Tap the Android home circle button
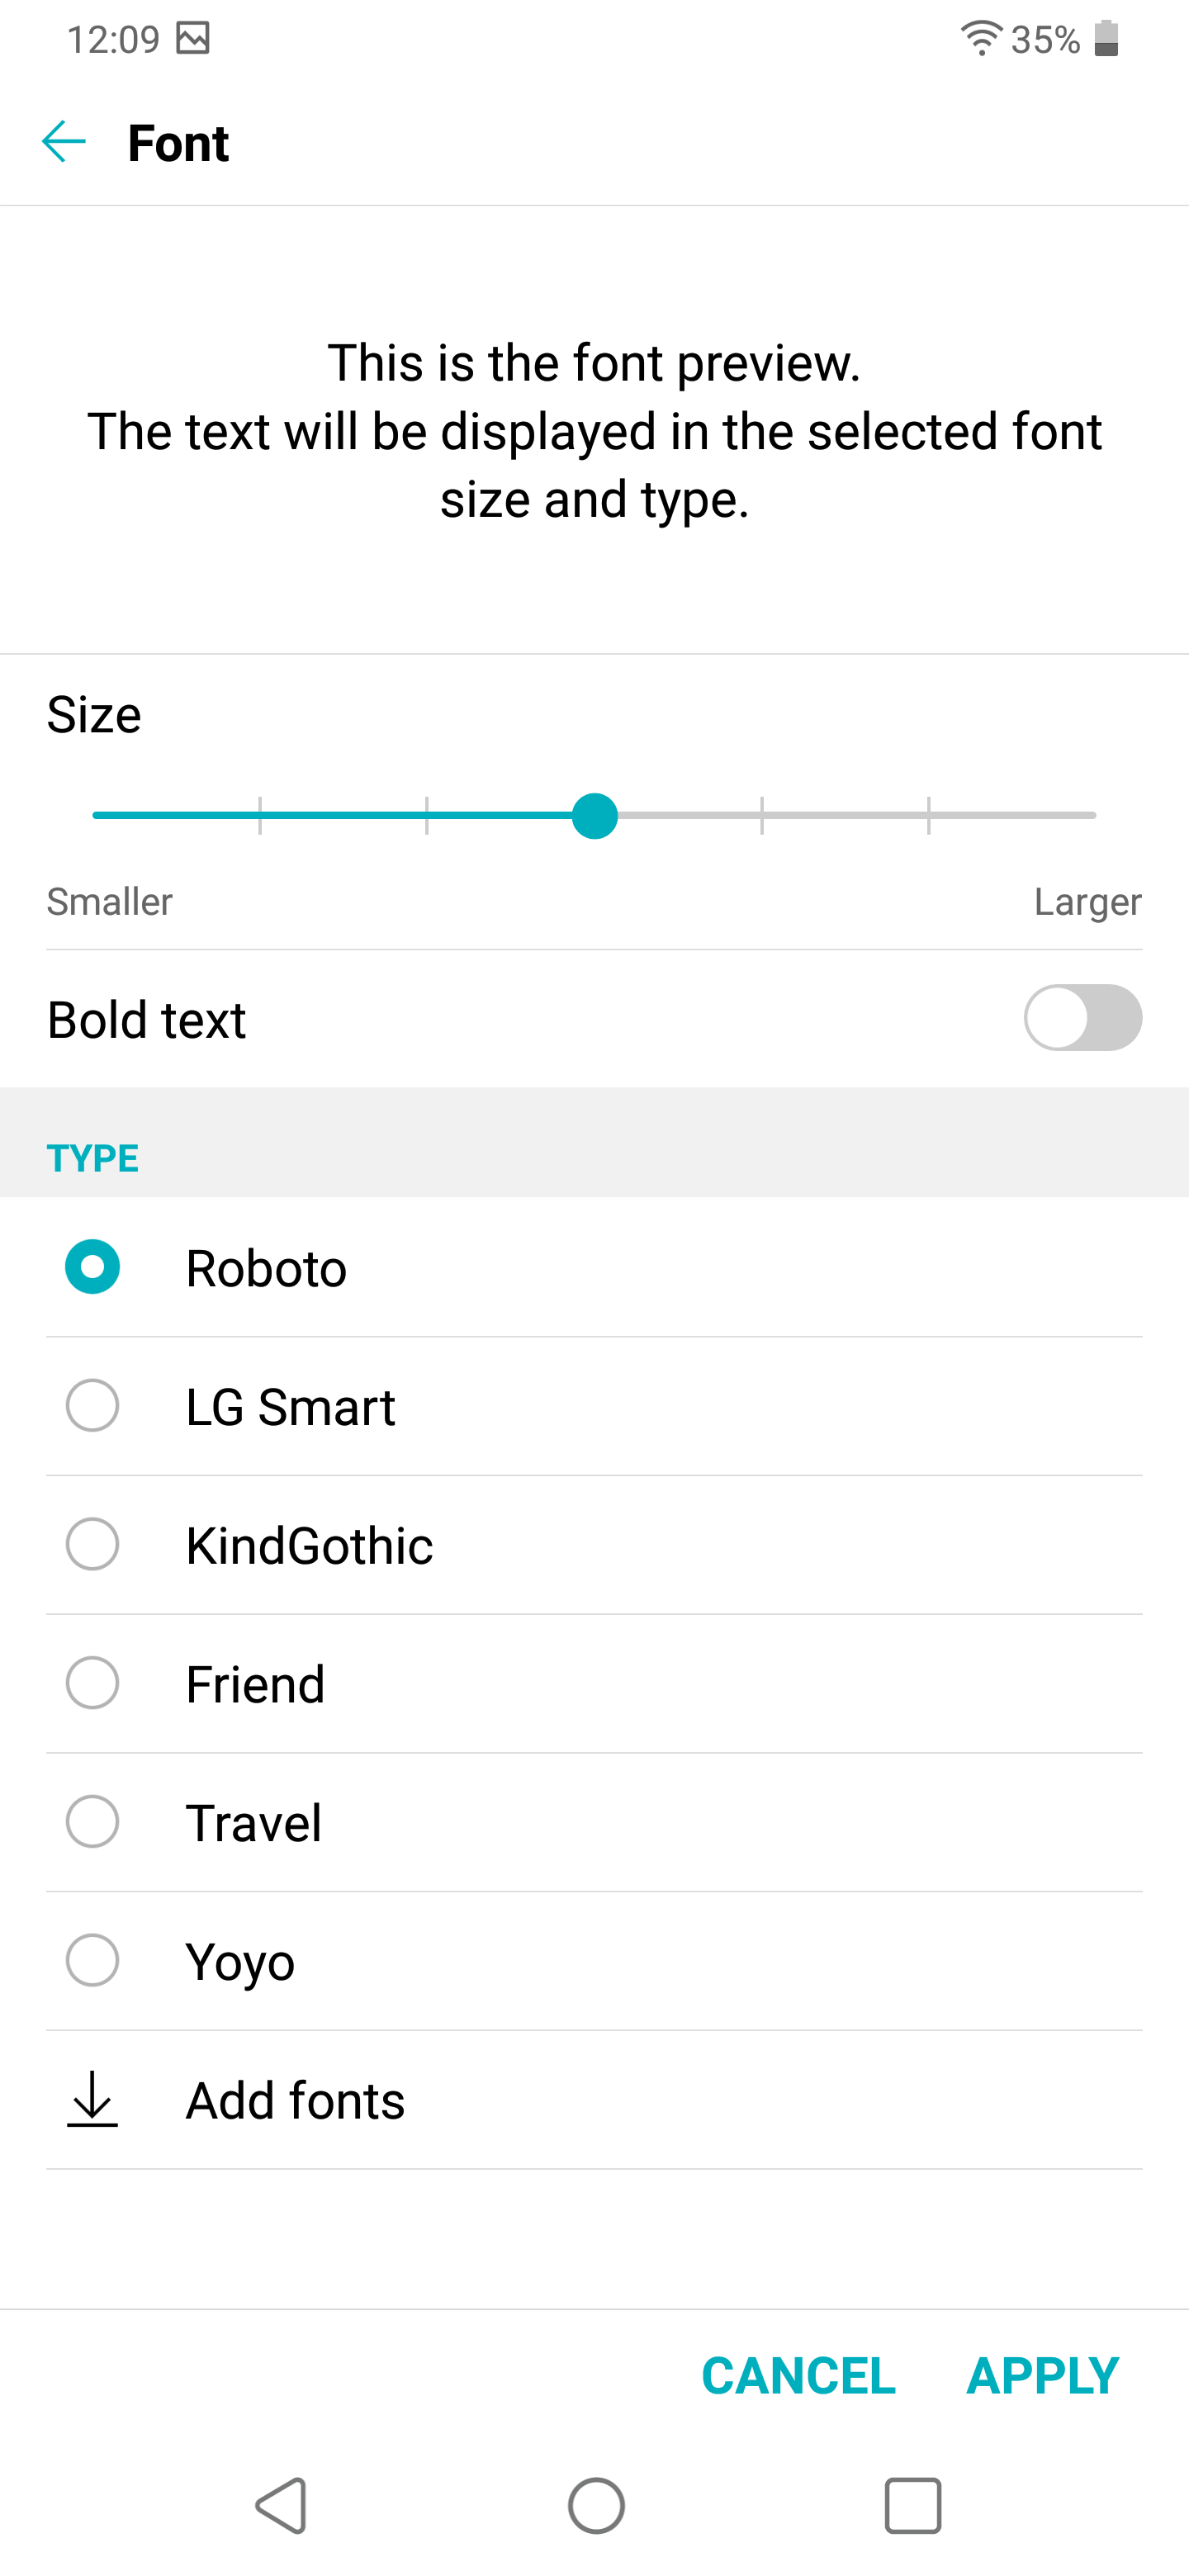 [596, 2505]
